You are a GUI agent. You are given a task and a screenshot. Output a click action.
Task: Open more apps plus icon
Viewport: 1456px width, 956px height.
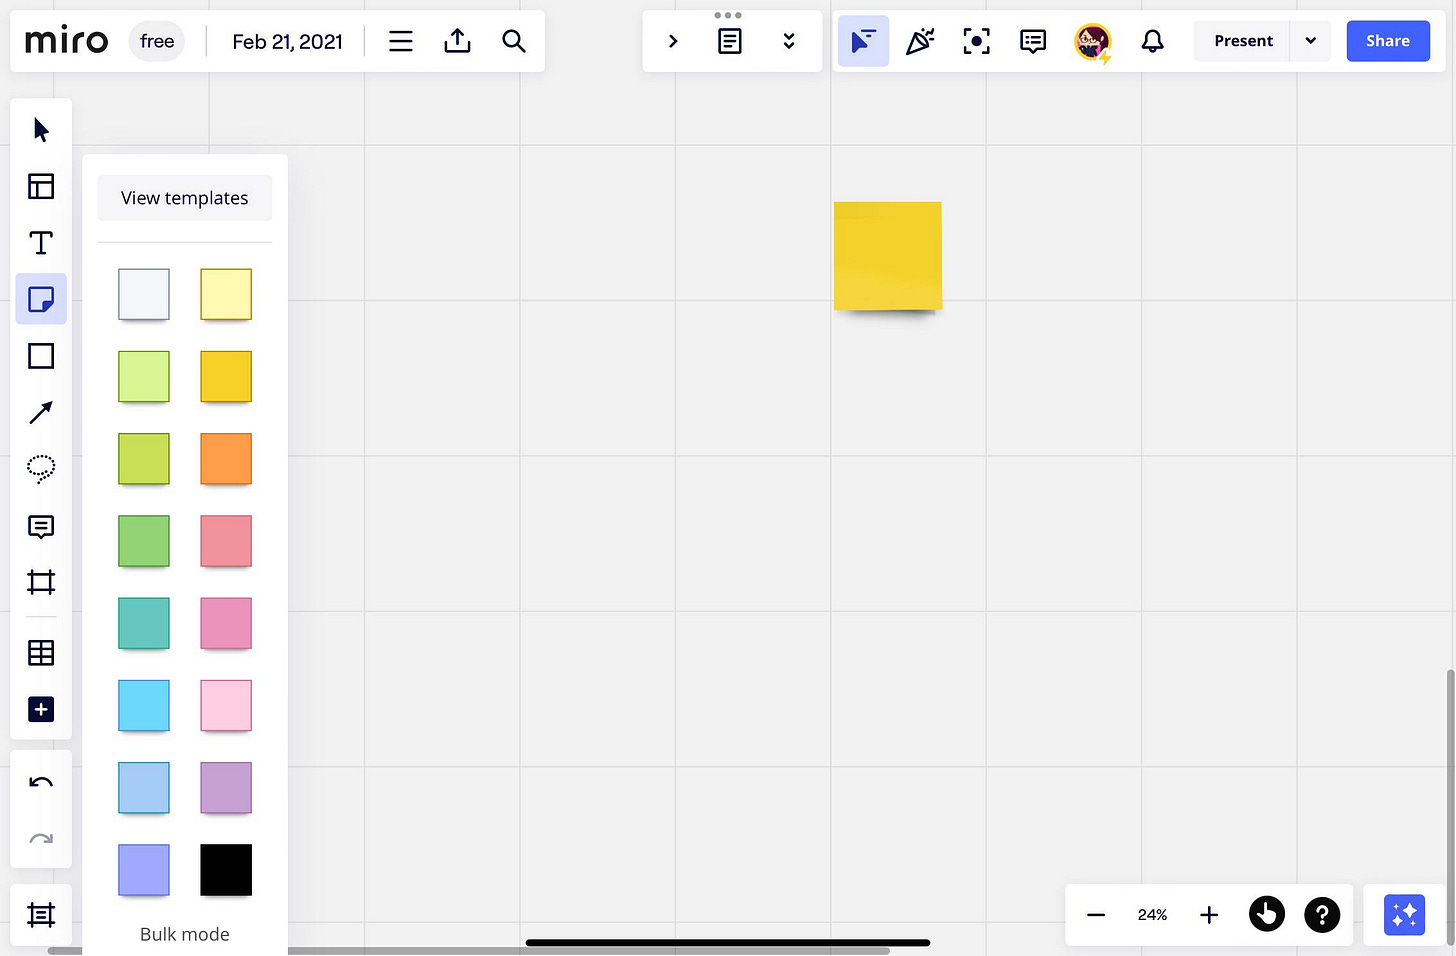[x=41, y=710]
